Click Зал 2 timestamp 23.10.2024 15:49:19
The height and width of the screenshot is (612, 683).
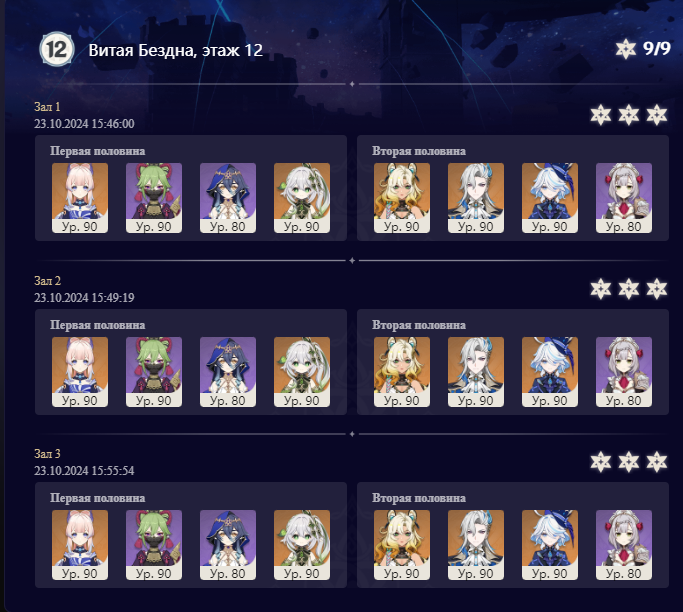(84, 298)
